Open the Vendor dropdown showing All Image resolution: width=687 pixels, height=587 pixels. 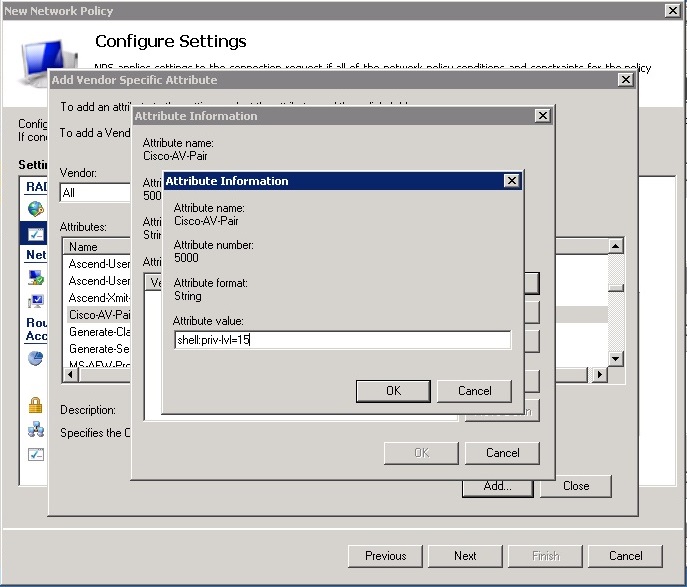[x=96, y=193]
